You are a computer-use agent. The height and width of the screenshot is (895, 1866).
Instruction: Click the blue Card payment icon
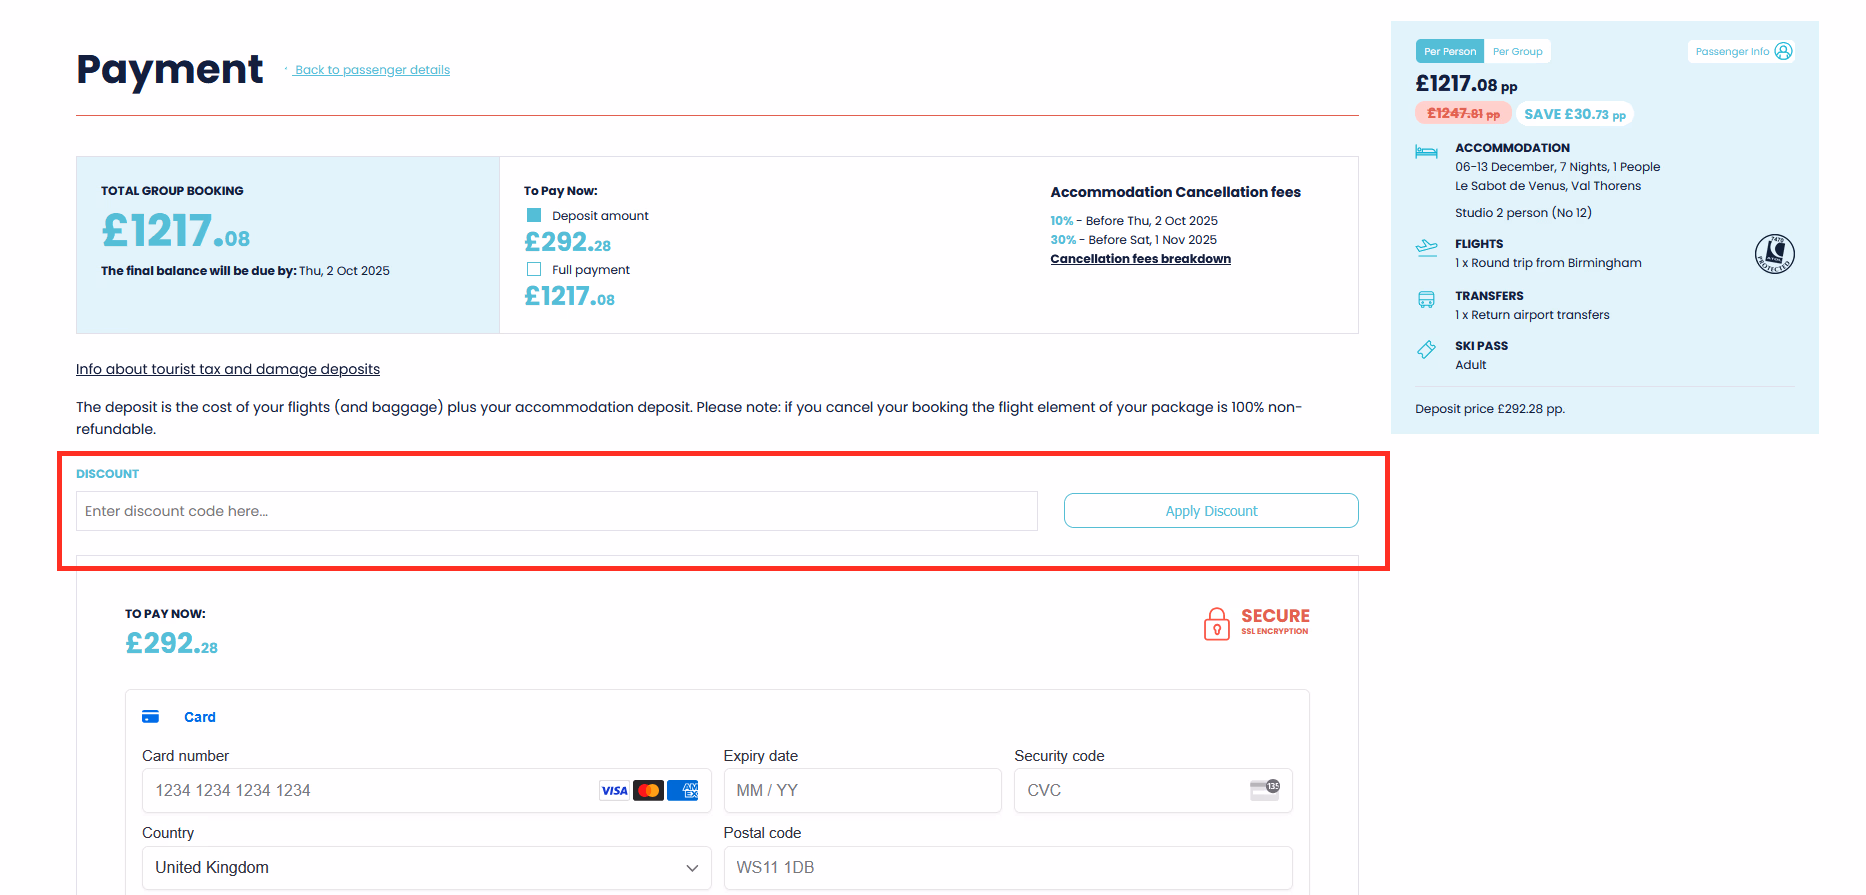[x=151, y=717]
